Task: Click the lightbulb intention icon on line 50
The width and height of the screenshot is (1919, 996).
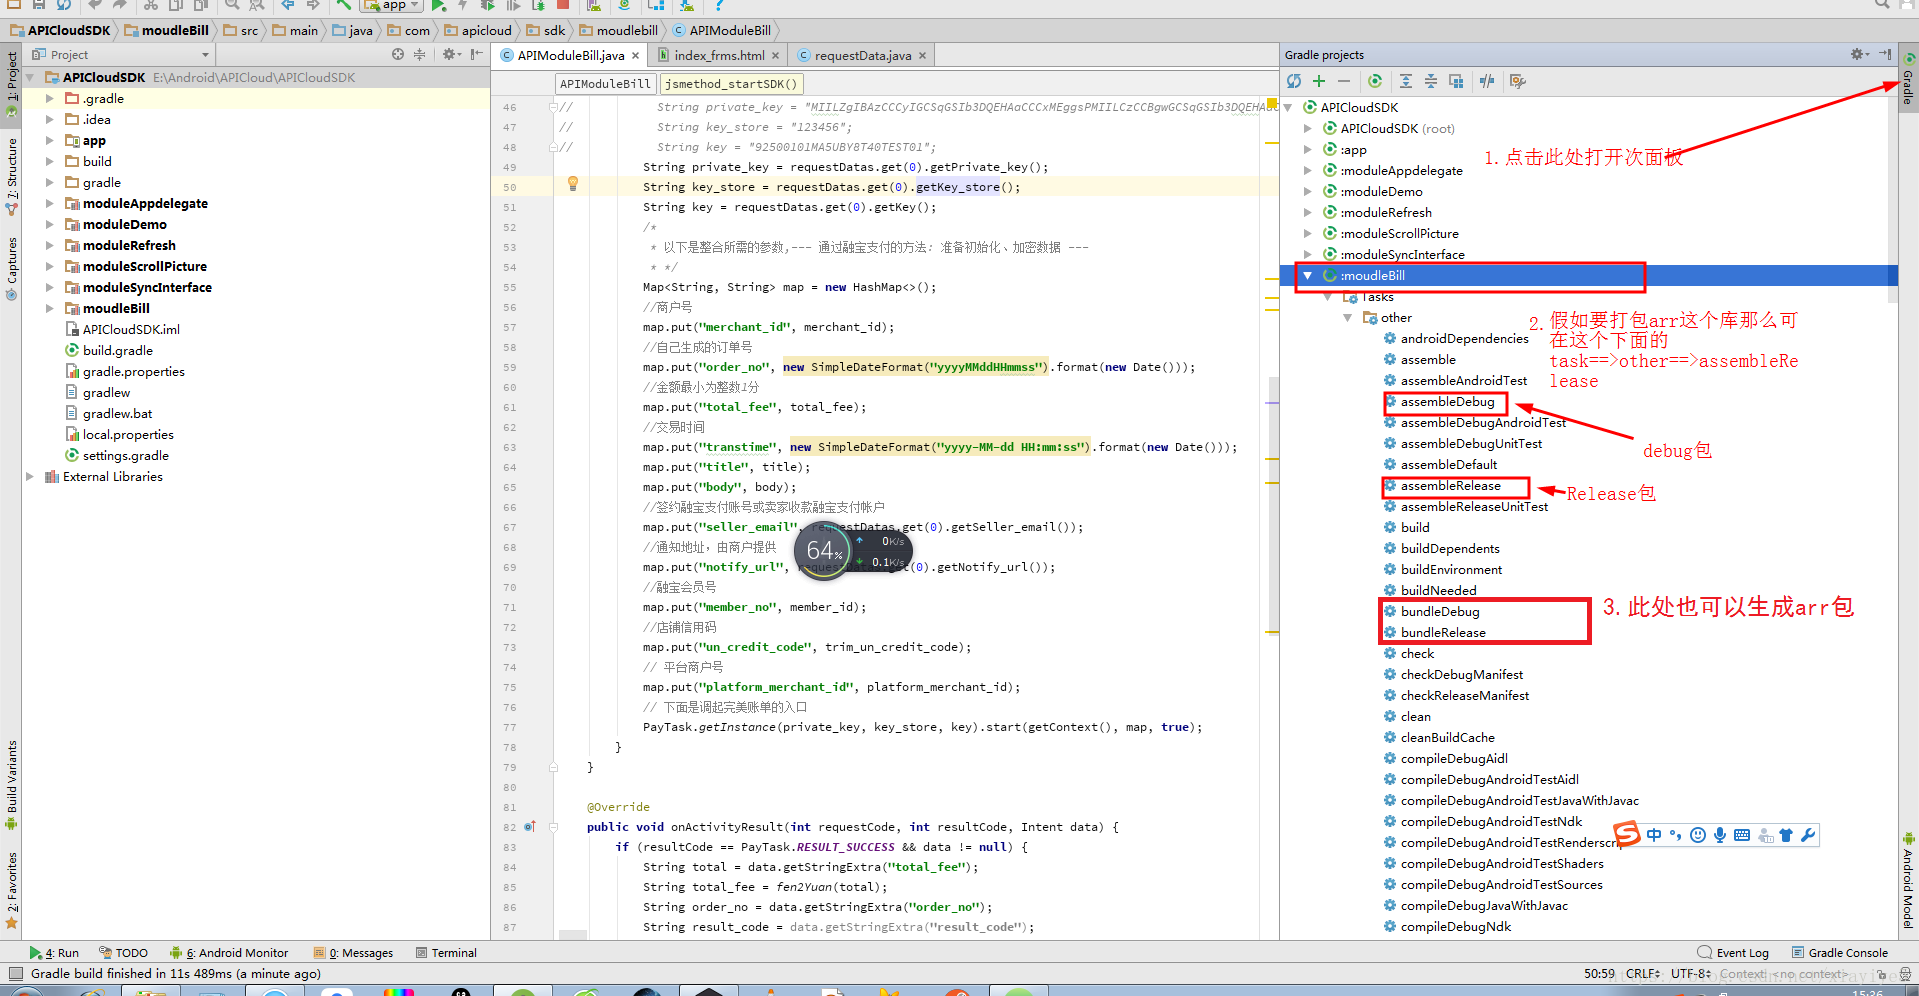Action: pos(573,184)
